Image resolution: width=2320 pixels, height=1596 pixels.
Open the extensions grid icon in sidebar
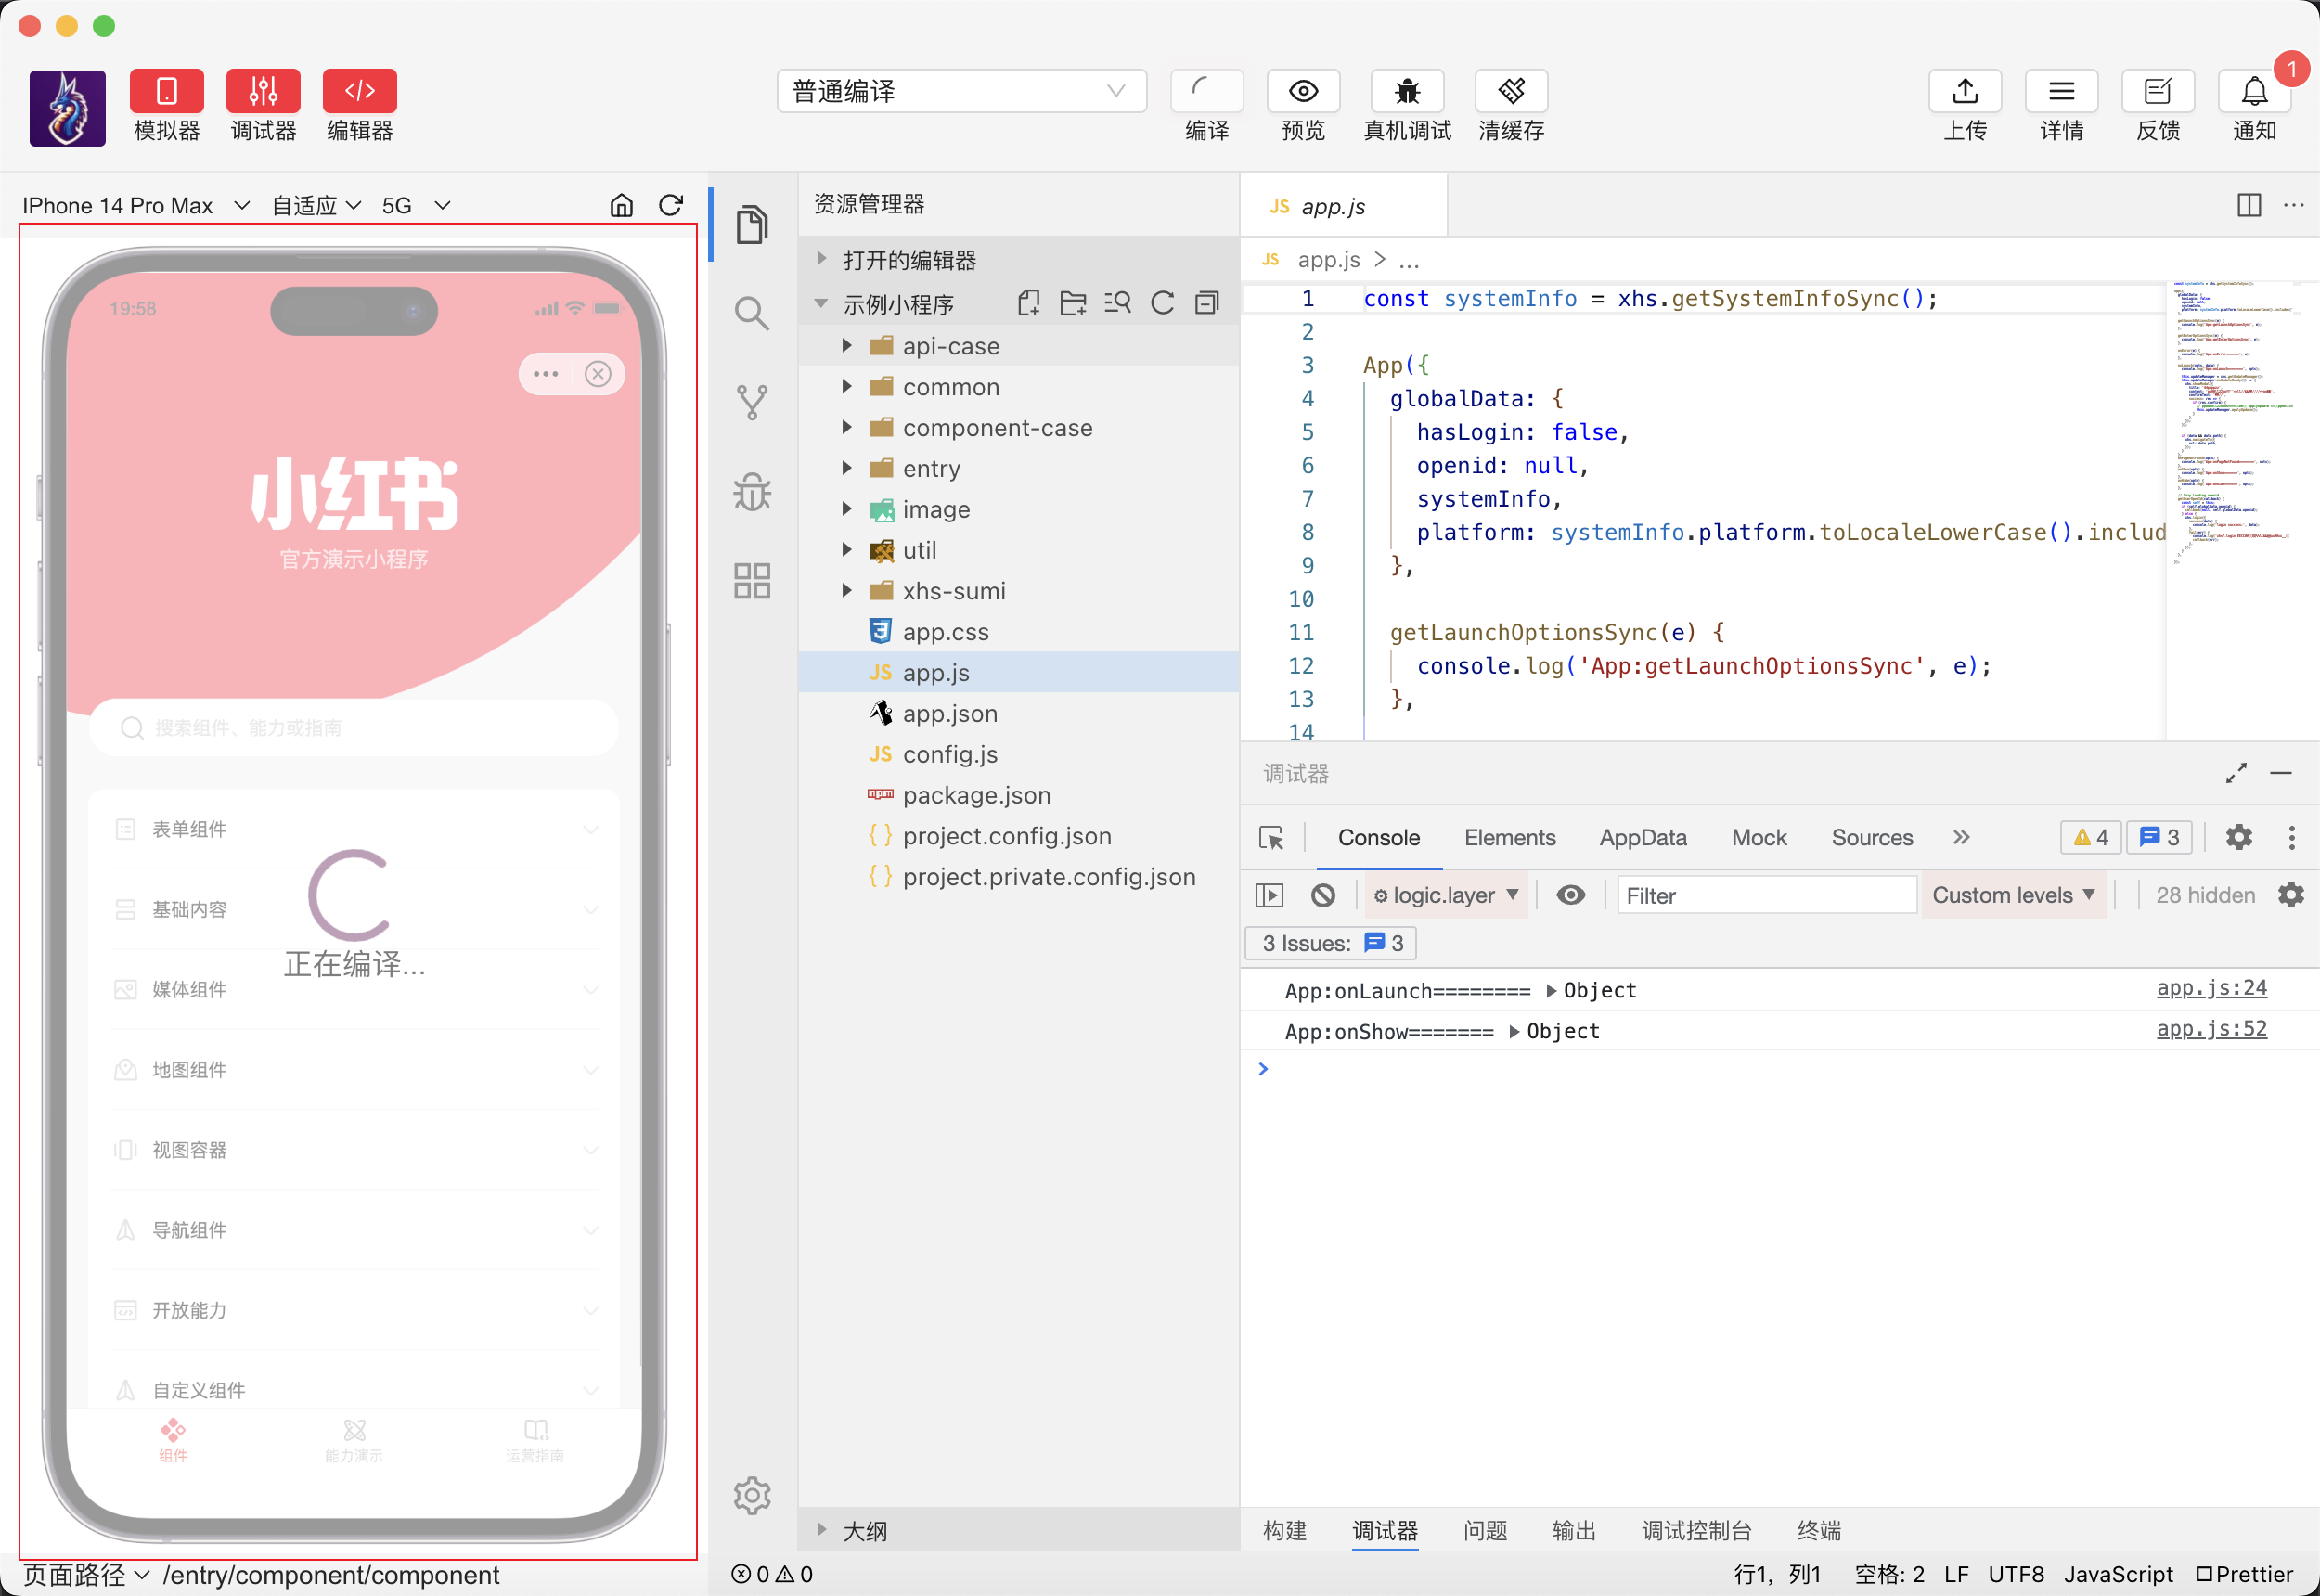[752, 580]
